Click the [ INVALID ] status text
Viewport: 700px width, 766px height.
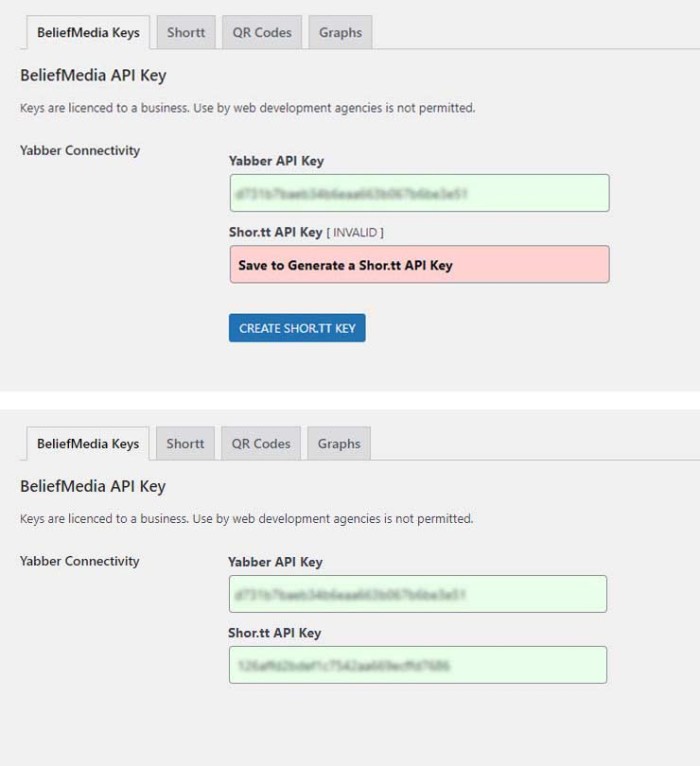pos(356,233)
